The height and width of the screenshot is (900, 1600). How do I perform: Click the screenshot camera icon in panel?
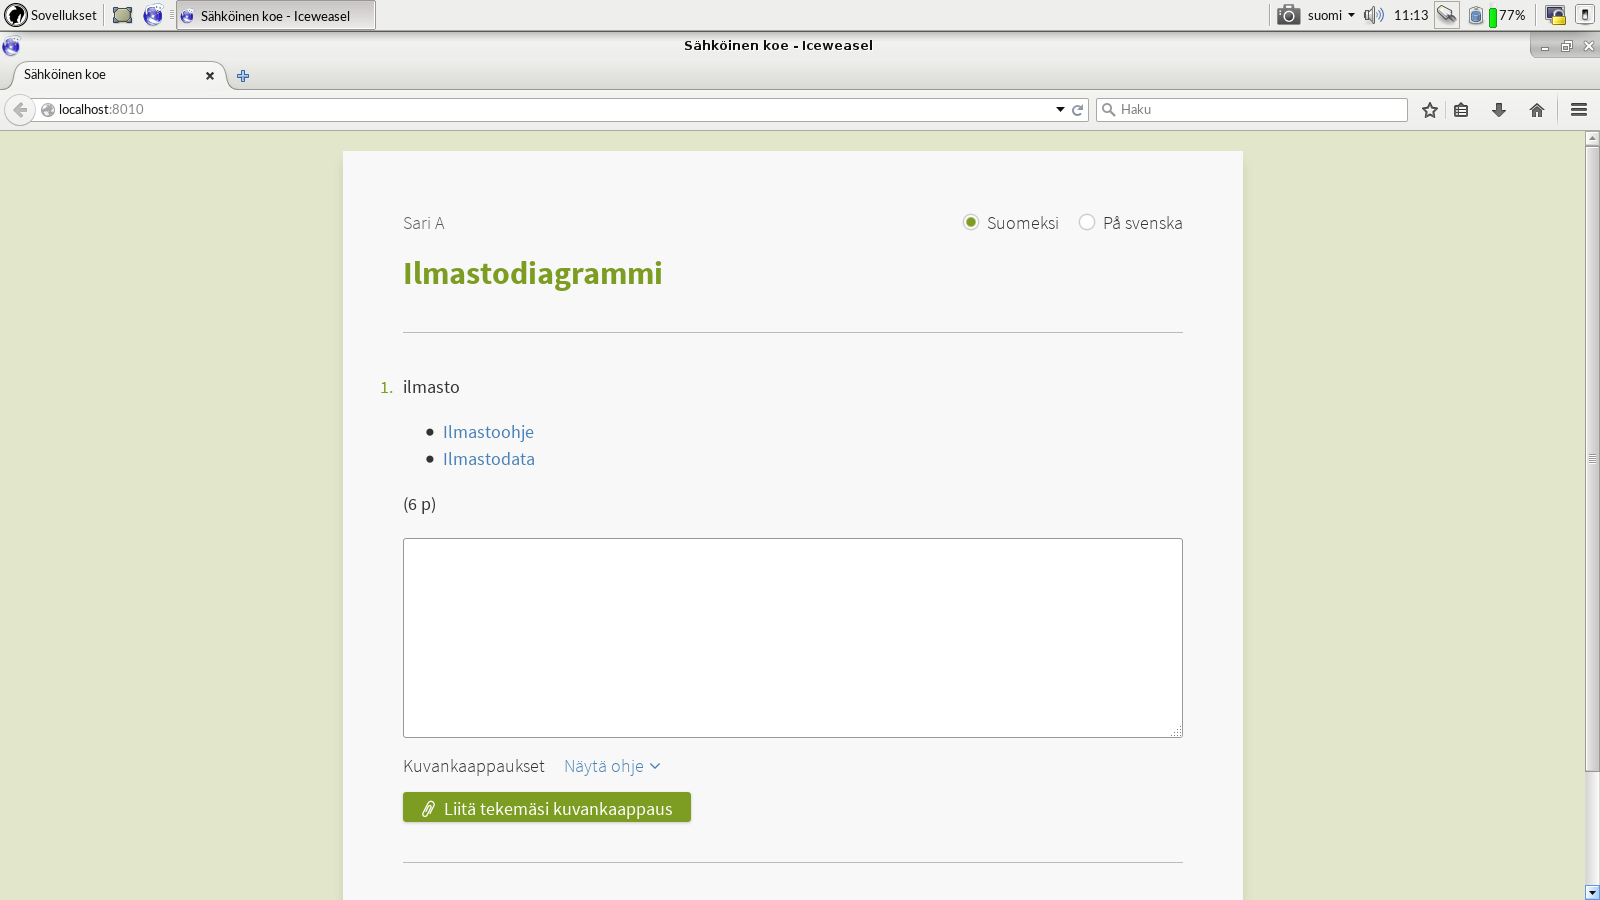[x=1288, y=15]
